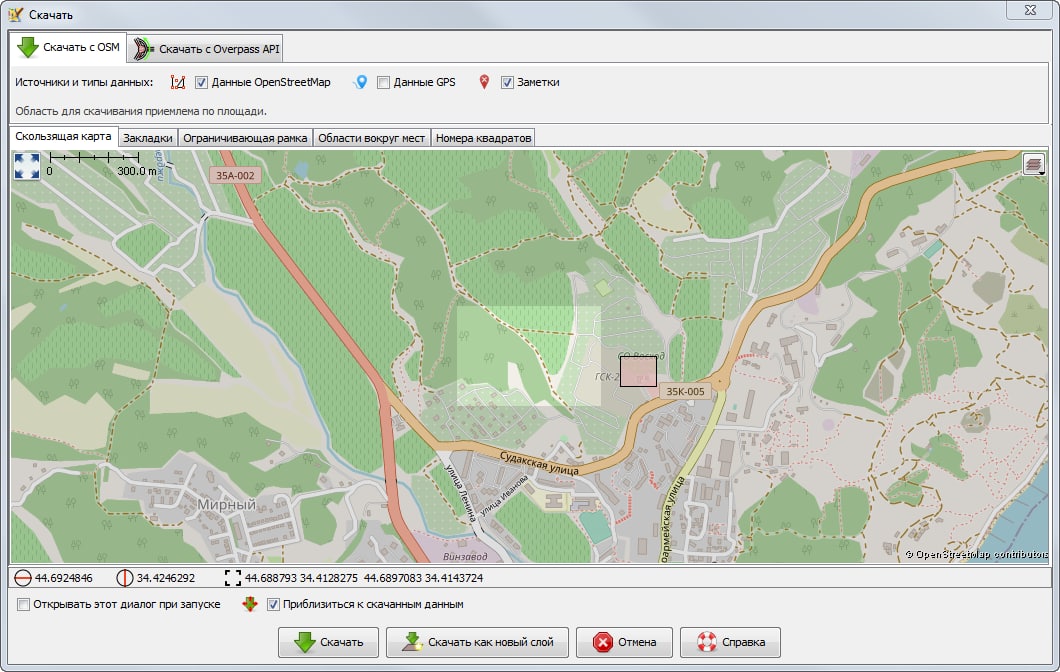The height and width of the screenshot is (672, 1060).
Task: Click the OpenStreetMap contributors attribution link
Action: (977, 554)
